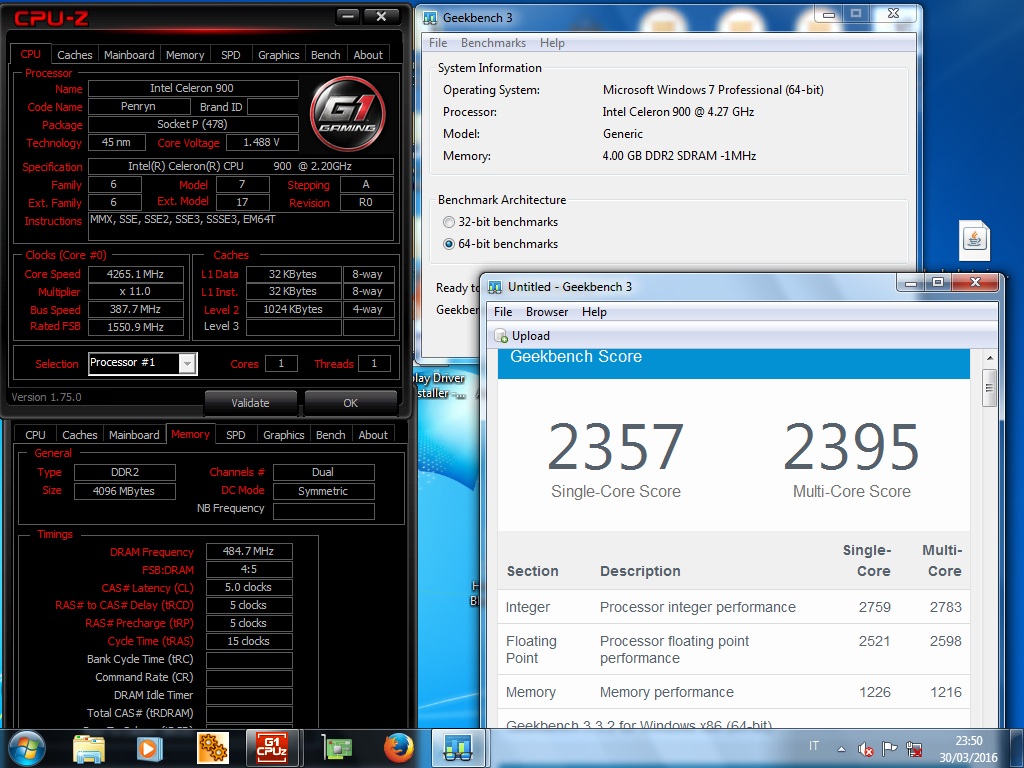Image resolution: width=1024 pixels, height=768 pixels.
Task: Open the Windows Start menu orb
Action: pos(26,748)
